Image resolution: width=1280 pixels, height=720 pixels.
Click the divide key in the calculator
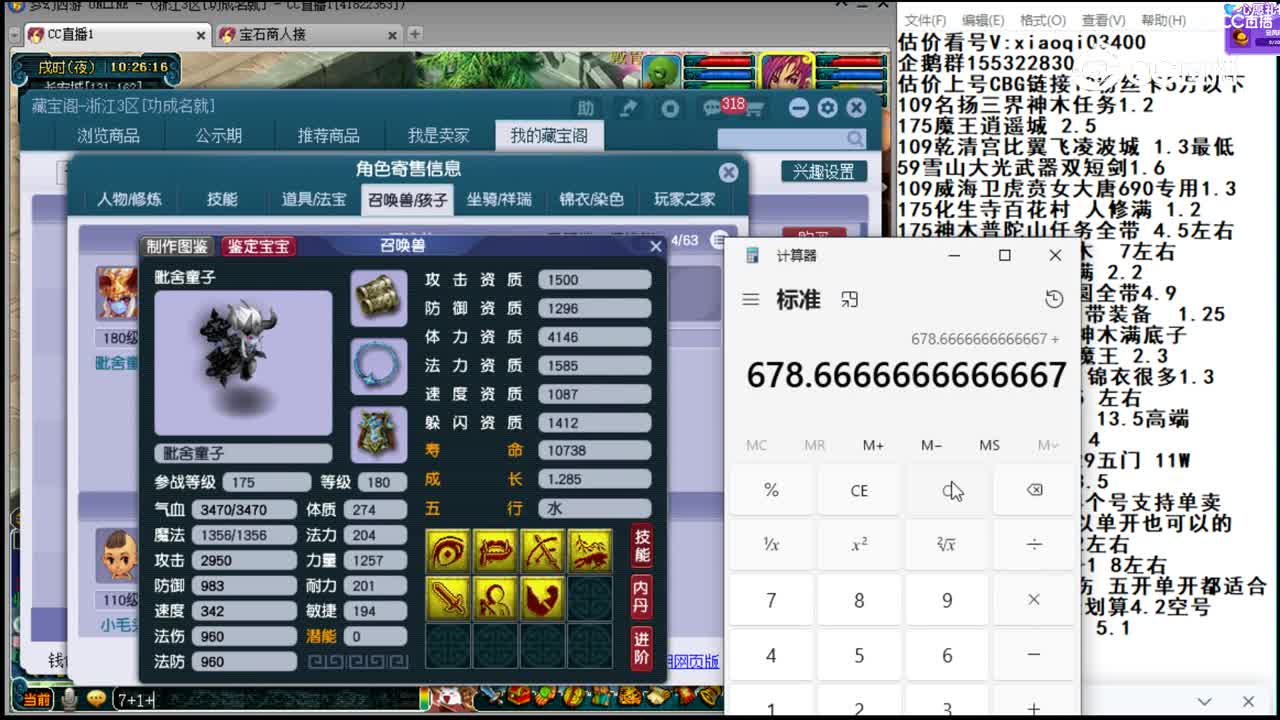[1034, 545]
